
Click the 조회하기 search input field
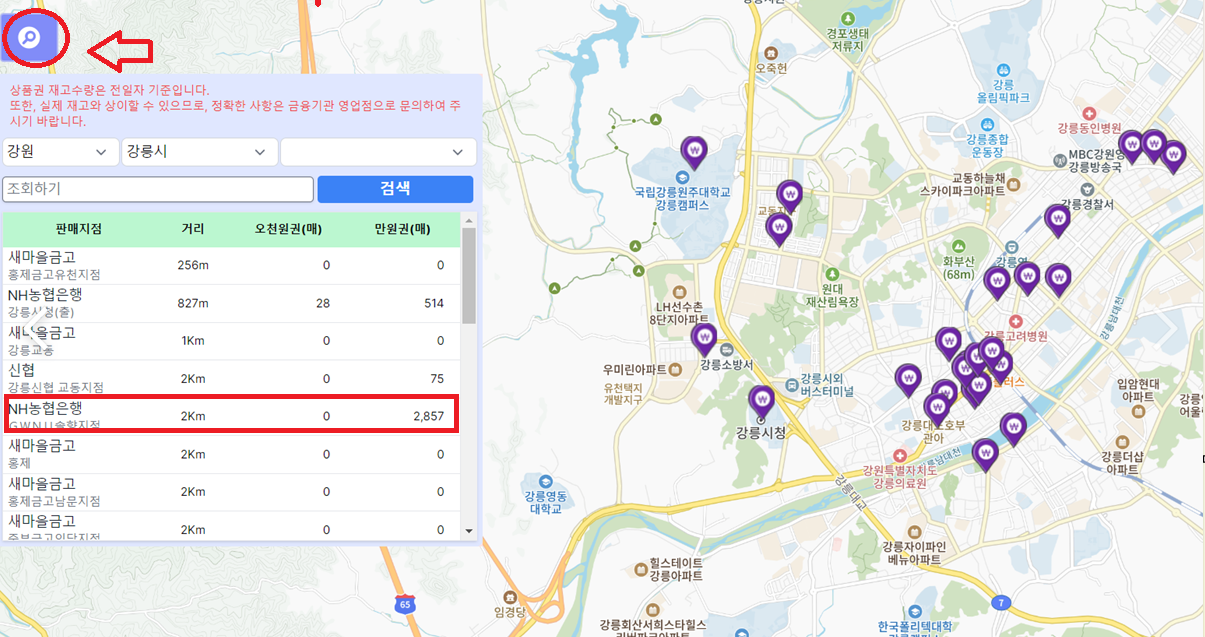click(x=157, y=189)
